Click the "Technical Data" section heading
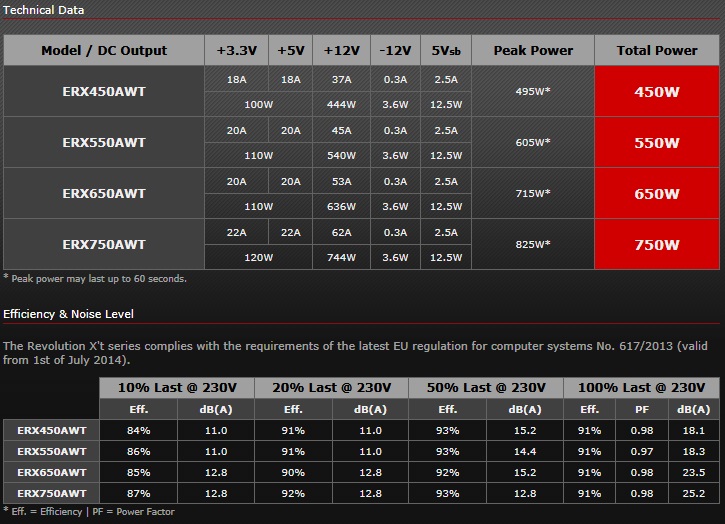725x524 pixels. (x=43, y=10)
